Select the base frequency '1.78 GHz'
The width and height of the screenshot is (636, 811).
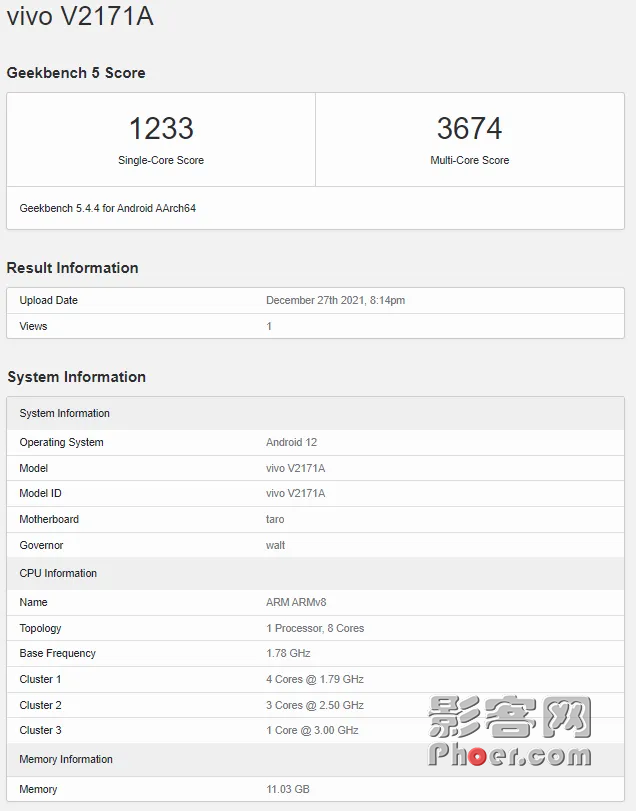289,653
